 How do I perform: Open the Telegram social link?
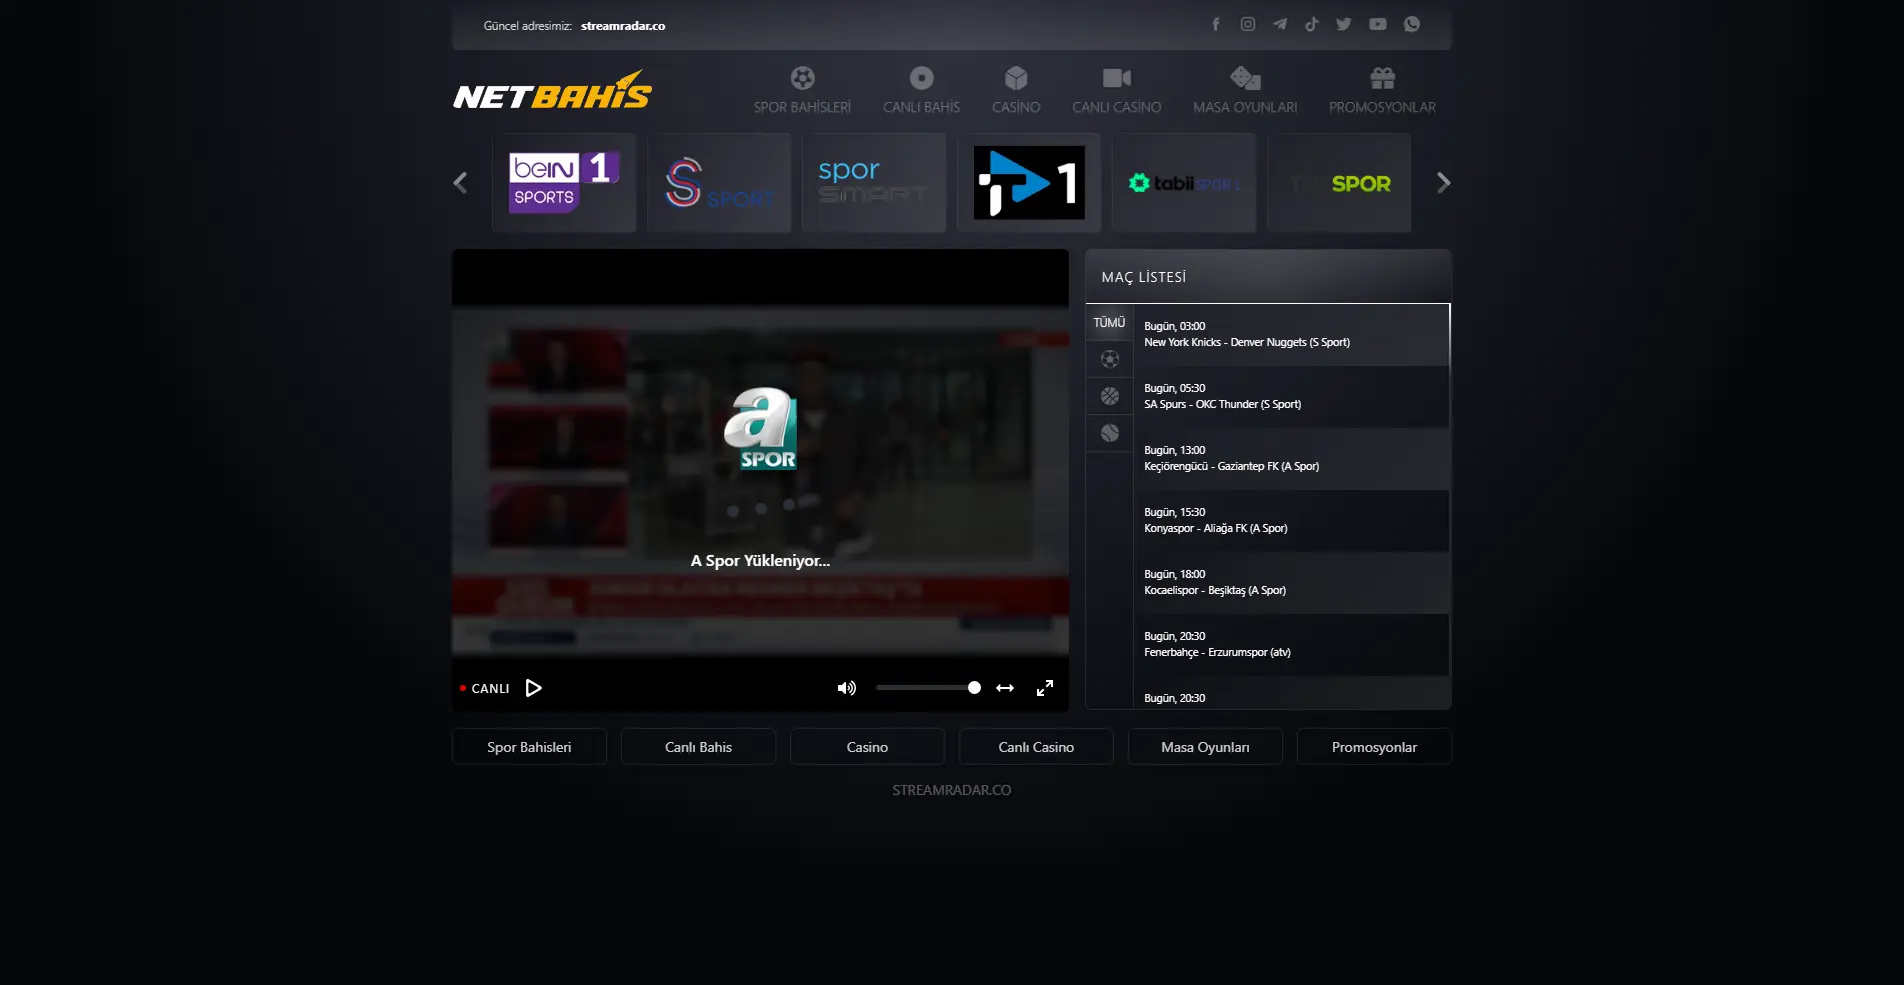pyautogui.click(x=1279, y=24)
